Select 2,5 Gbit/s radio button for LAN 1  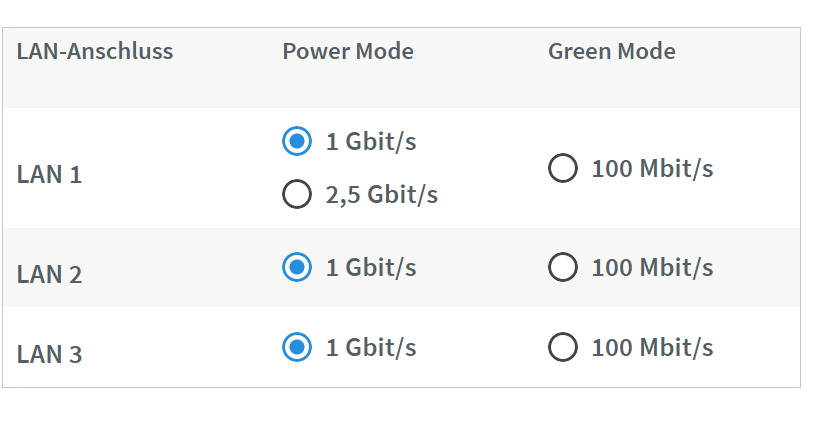click(296, 194)
